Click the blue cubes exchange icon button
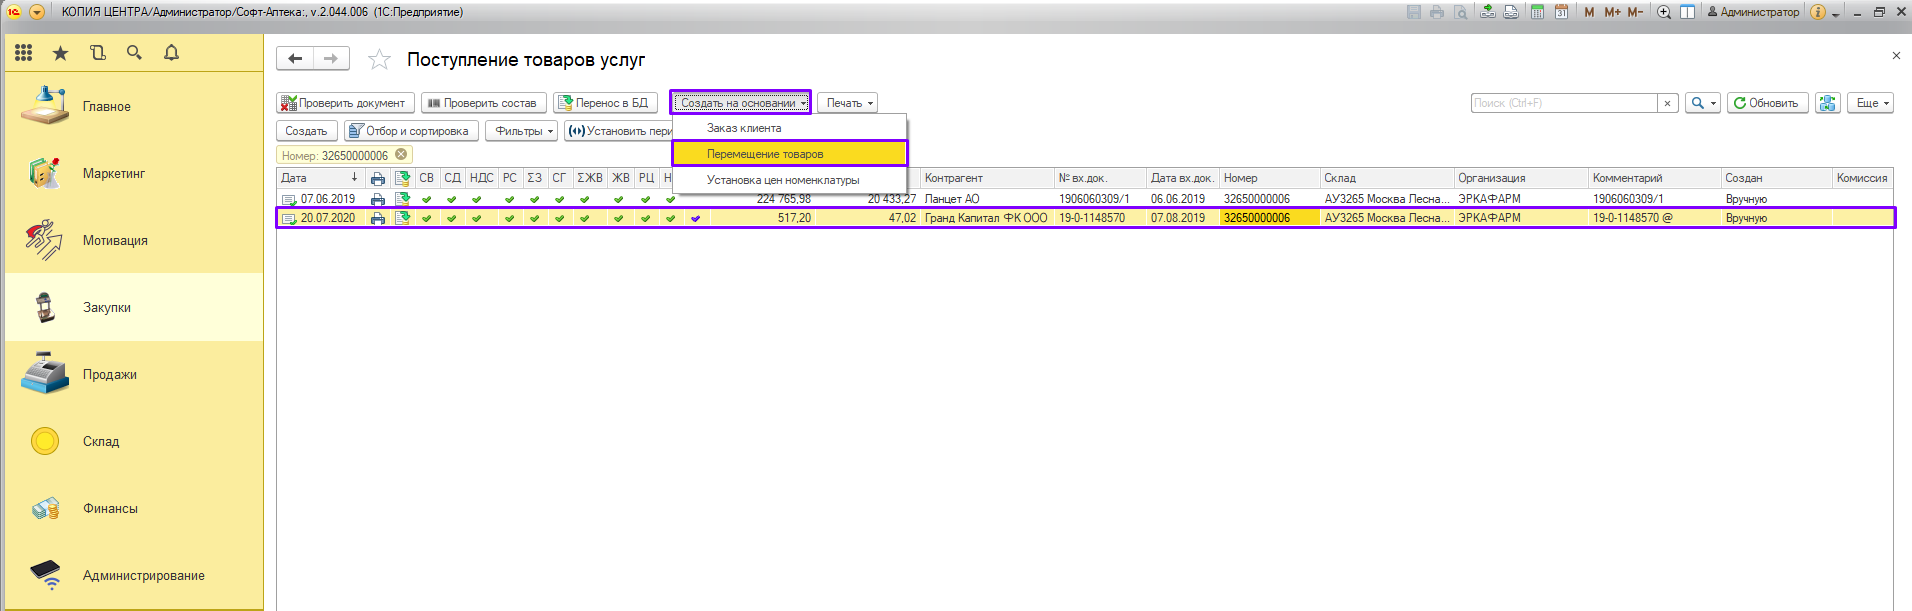Image resolution: width=1912 pixels, height=611 pixels. [x=1828, y=103]
